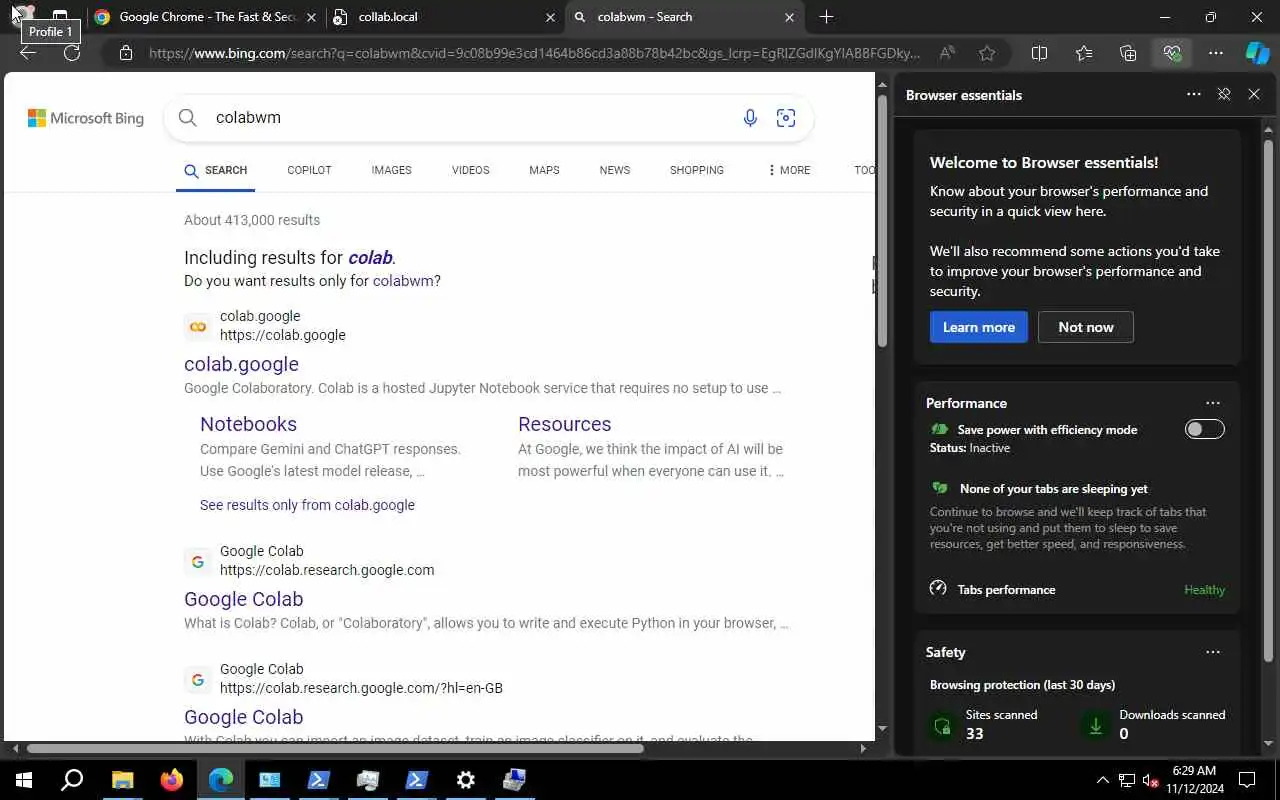
Task: Click Profile 1 avatar icon
Action: tap(22, 15)
